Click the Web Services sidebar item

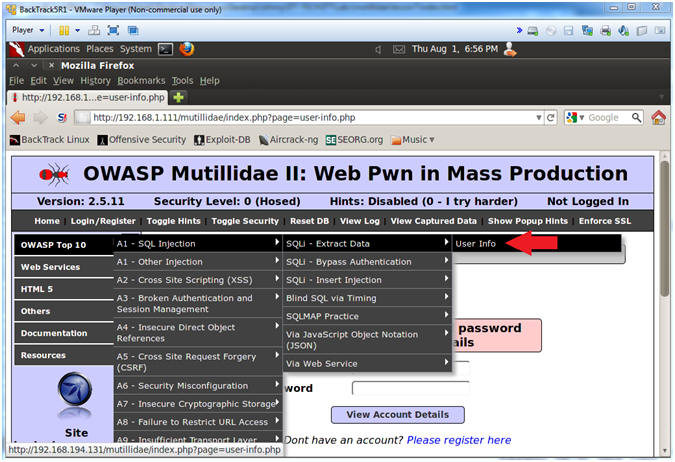pyautogui.click(x=64, y=267)
